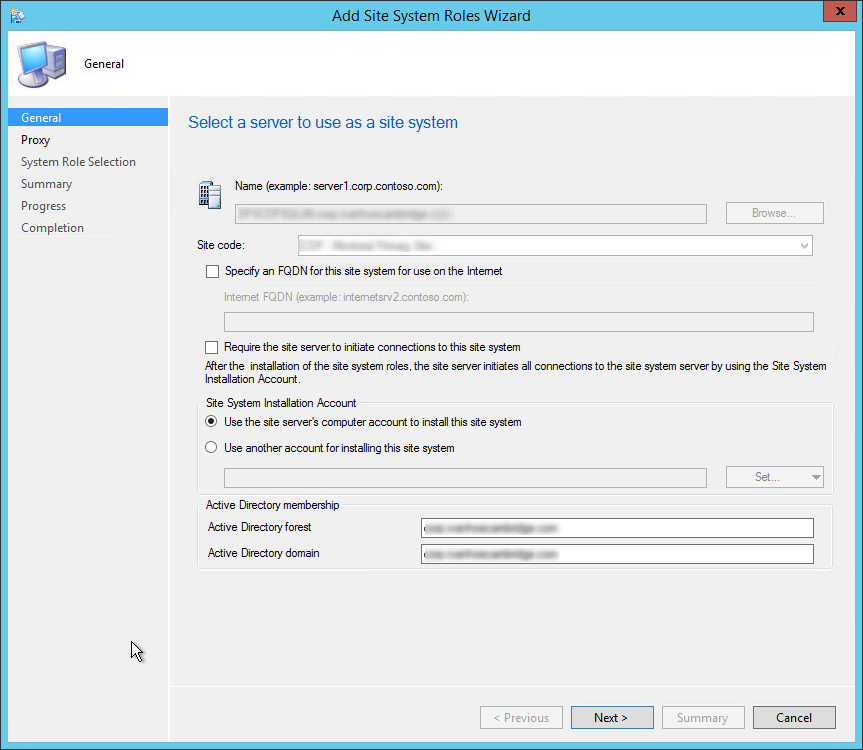Click the Browse... button
Viewport: 863px width, 750px height.
coord(774,213)
